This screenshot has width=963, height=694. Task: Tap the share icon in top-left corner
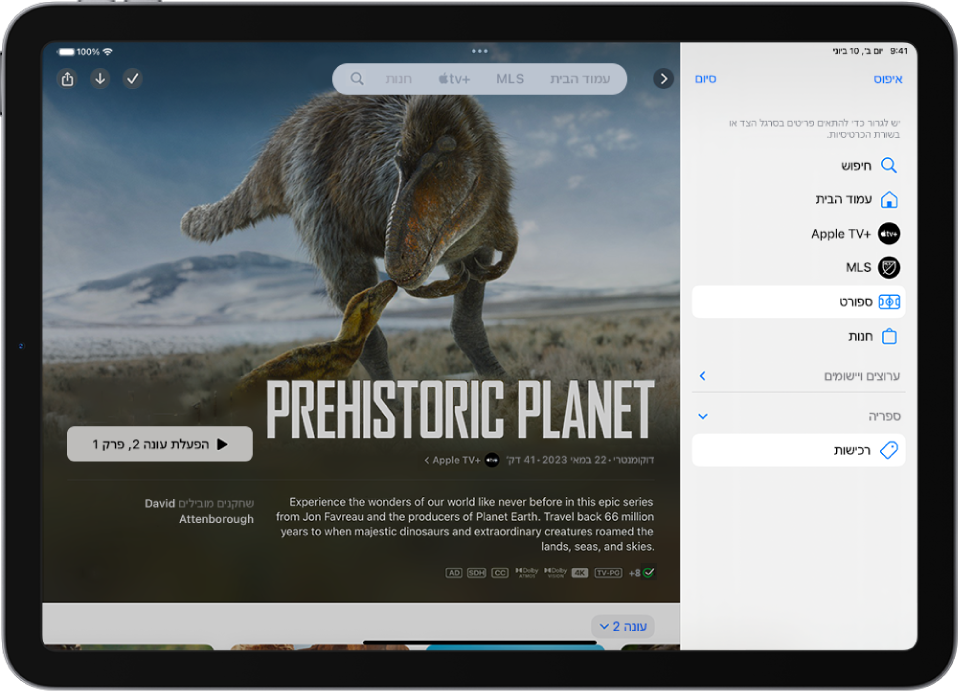click(x=68, y=79)
